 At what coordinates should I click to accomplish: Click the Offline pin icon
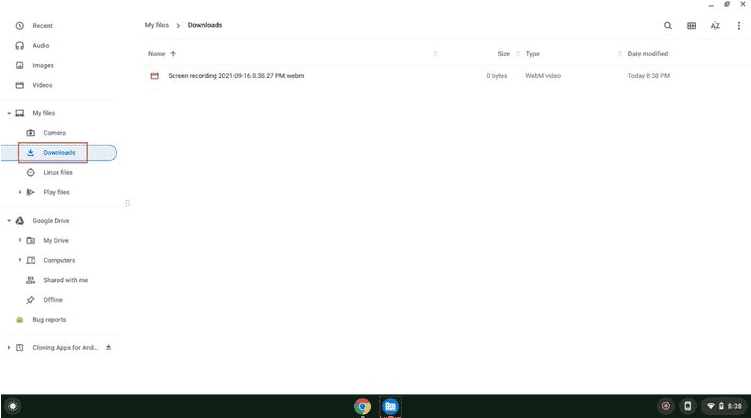tap(31, 300)
